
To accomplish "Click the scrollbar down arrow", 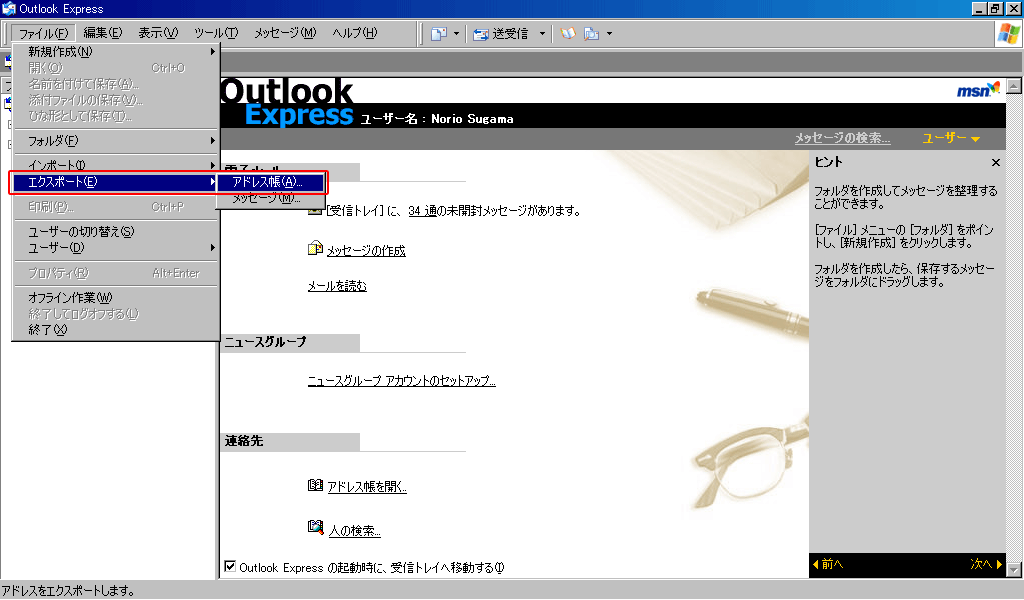I will click(x=1014, y=570).
